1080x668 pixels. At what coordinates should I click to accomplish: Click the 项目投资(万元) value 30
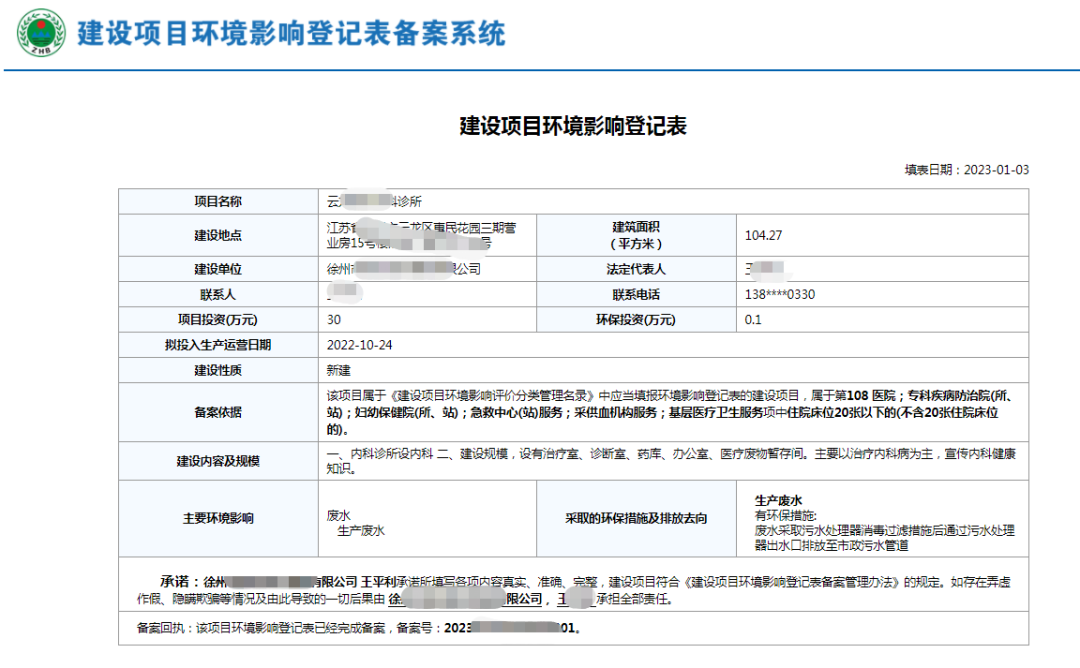pos(334,320)
